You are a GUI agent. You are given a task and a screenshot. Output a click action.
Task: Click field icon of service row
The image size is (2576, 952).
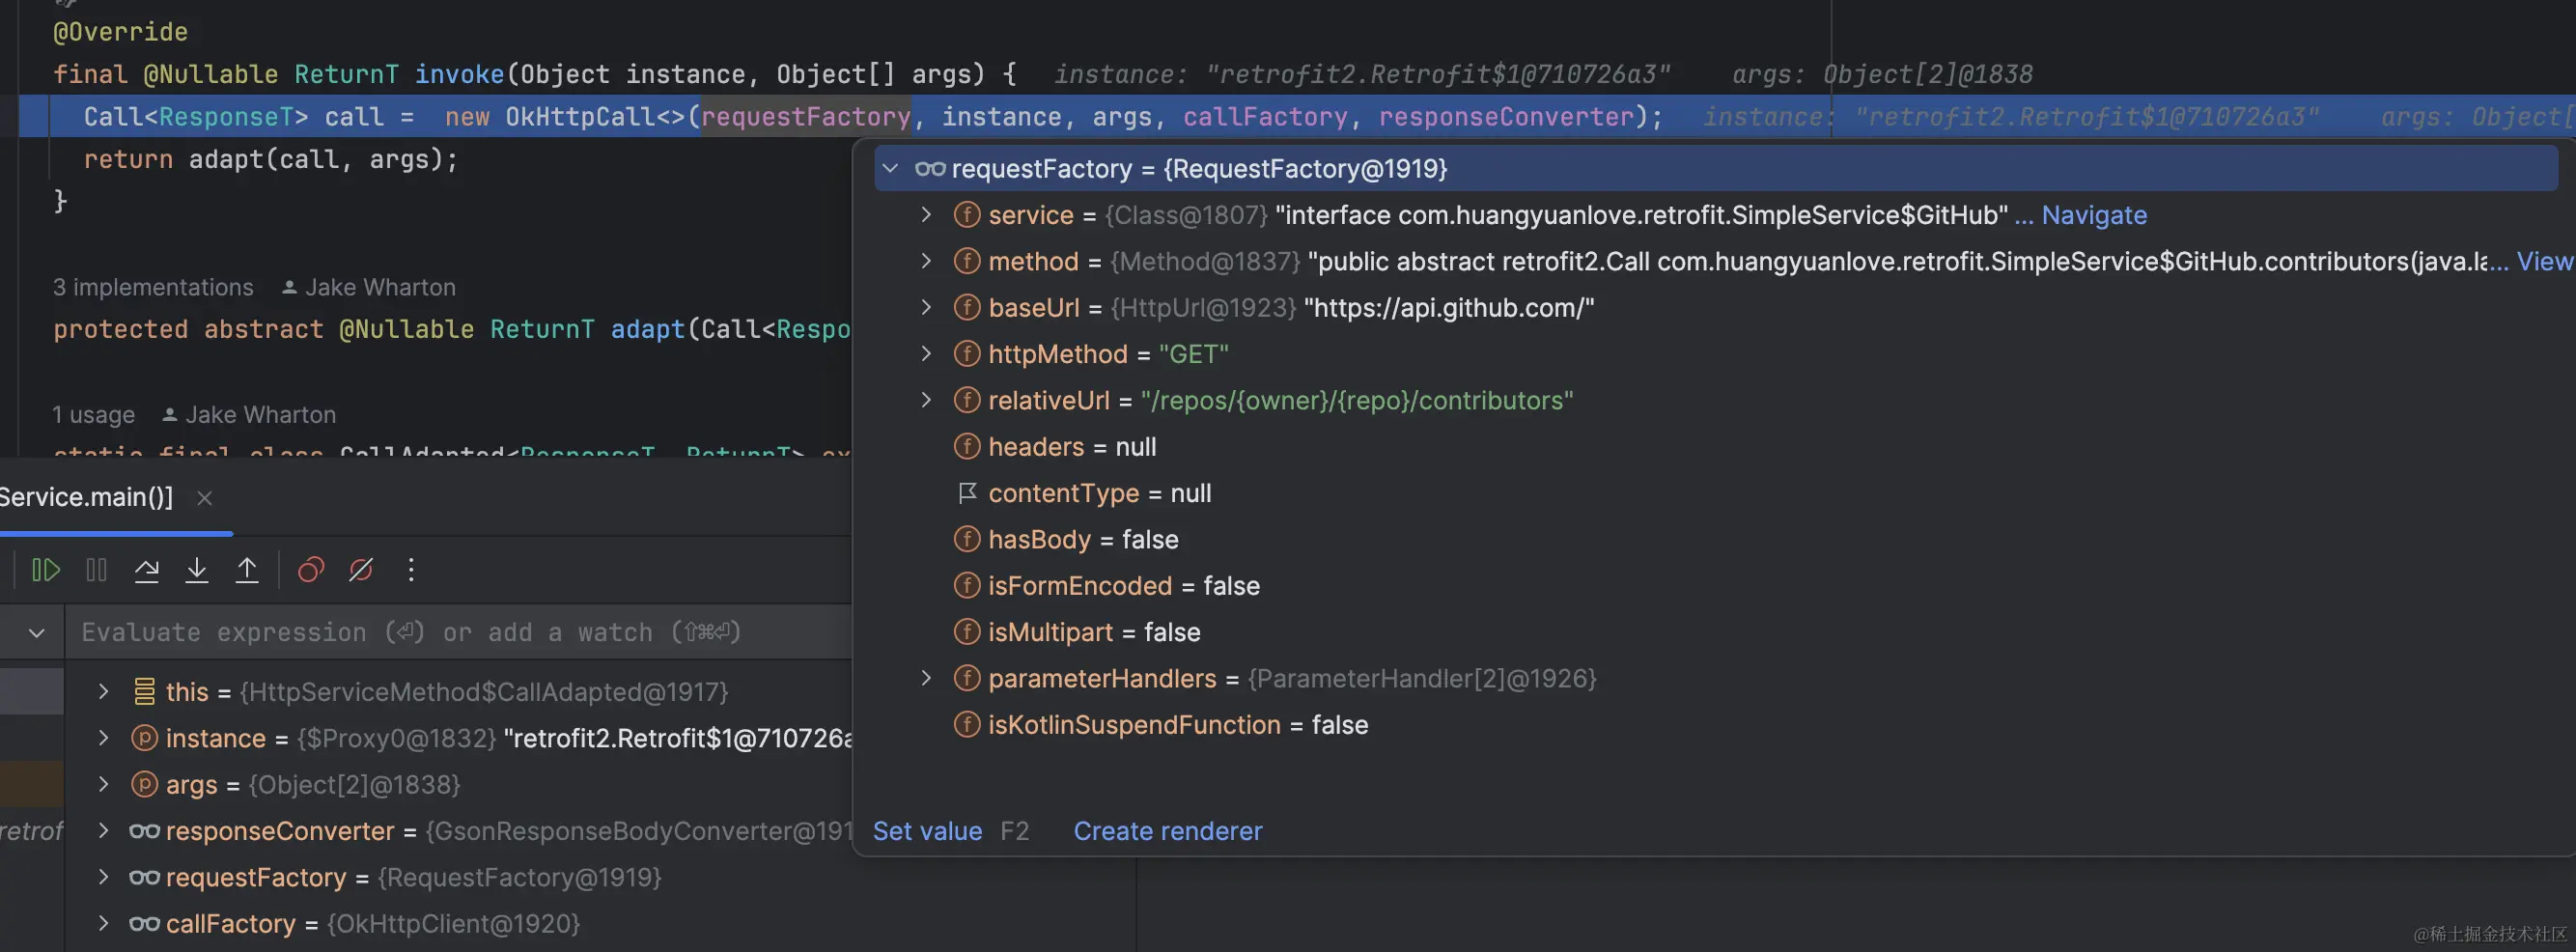click(966, 215)
